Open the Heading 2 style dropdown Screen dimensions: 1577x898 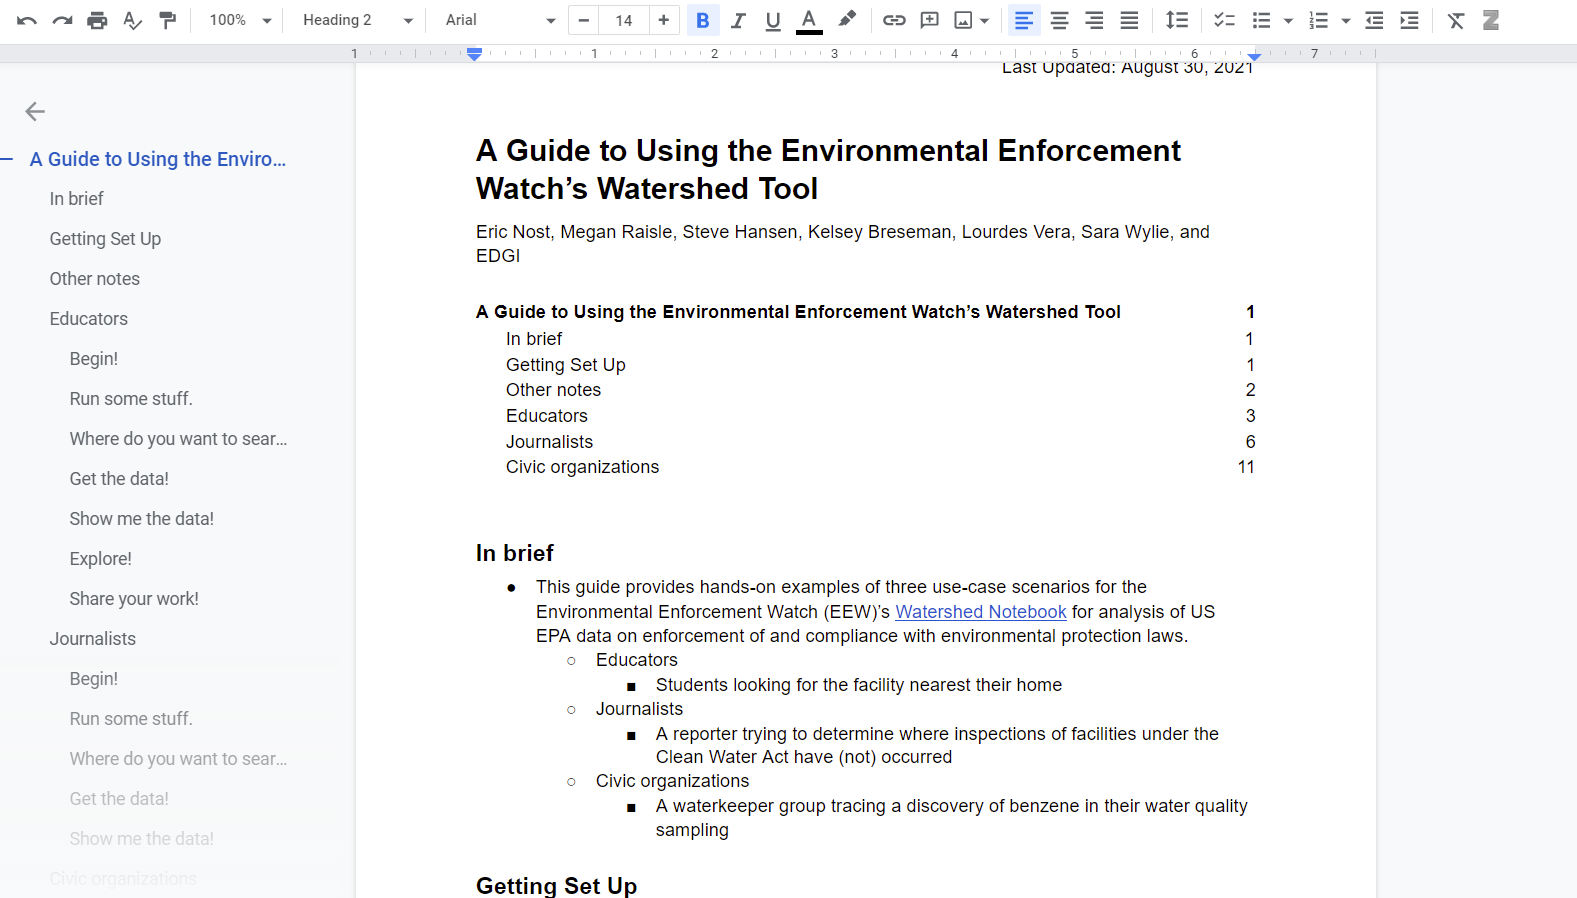[x=357, y=20]
